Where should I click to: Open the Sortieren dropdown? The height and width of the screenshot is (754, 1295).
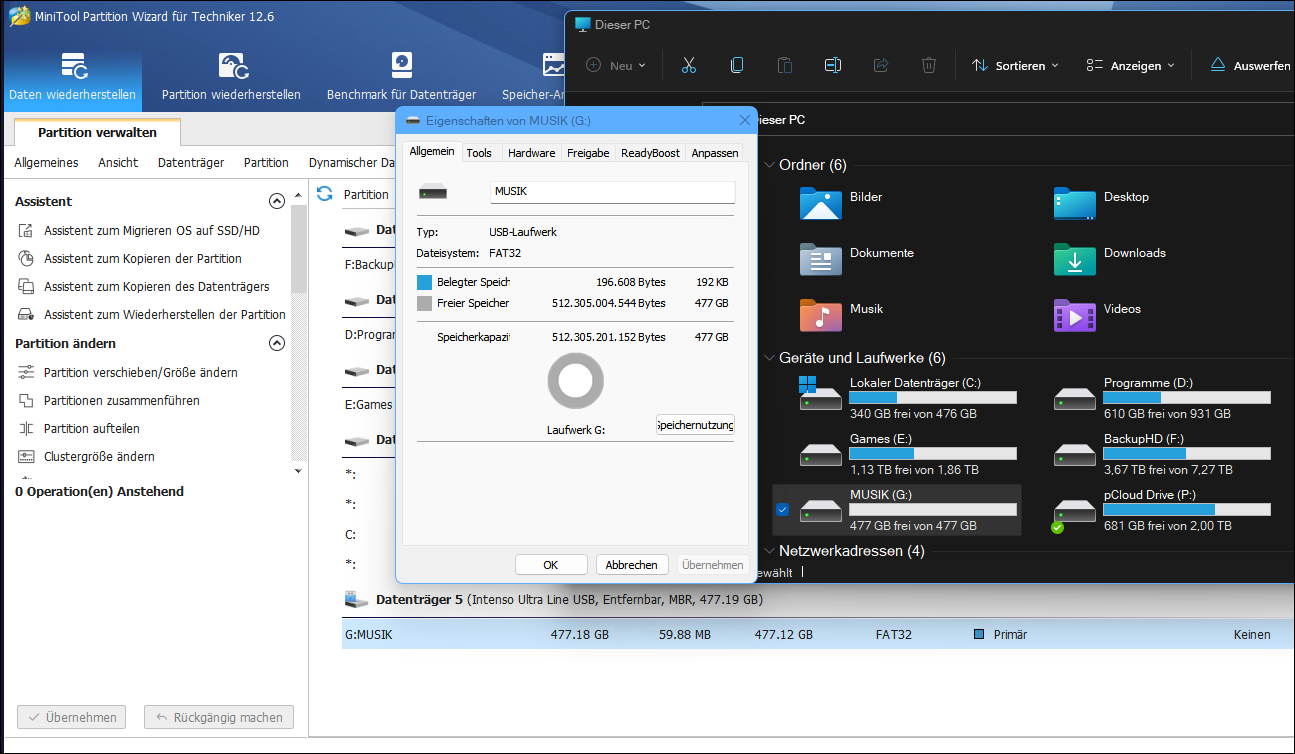click(1015, 65)
